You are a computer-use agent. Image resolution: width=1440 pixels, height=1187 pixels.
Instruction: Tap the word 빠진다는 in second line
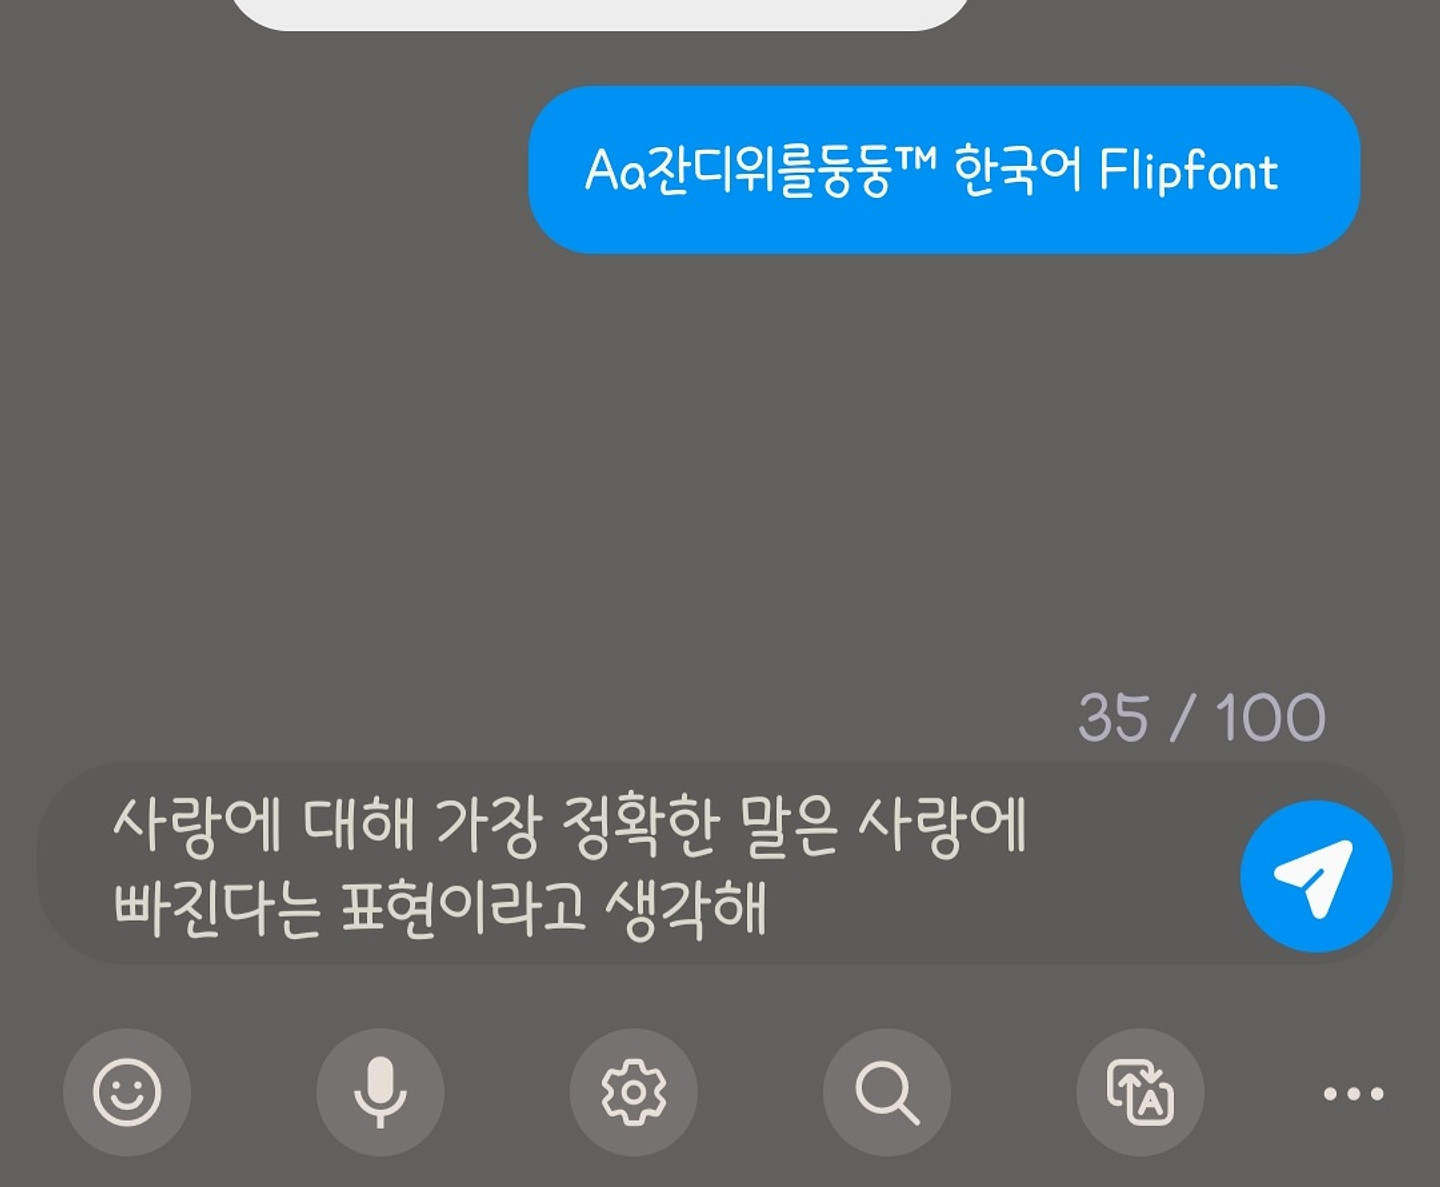217,909
